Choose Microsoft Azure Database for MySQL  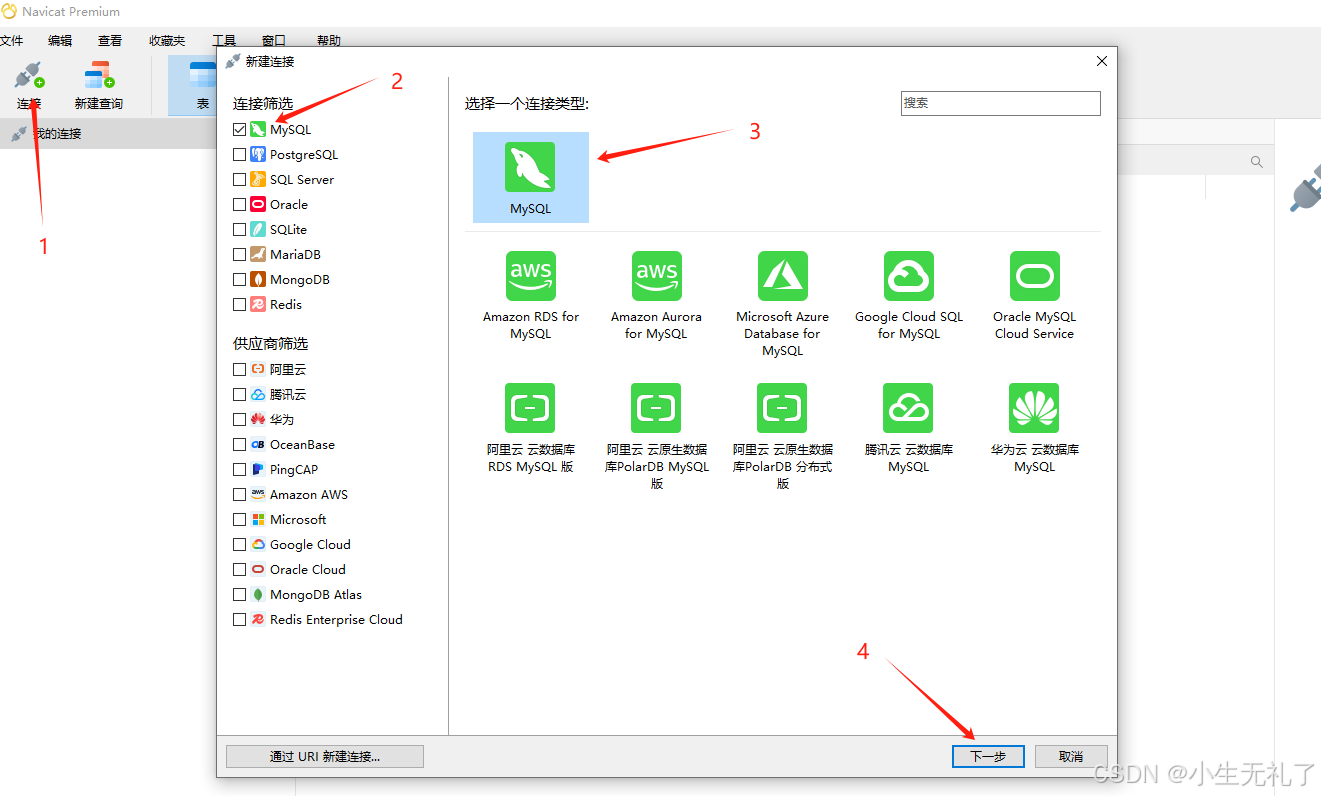point(782,304)
